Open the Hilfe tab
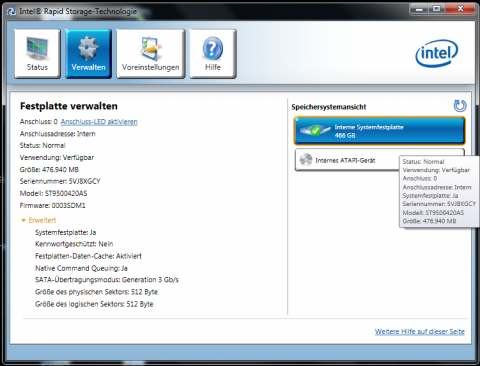The width and height of the screenshot is (480, 366). pyautogui.click(x=213, y=54)
